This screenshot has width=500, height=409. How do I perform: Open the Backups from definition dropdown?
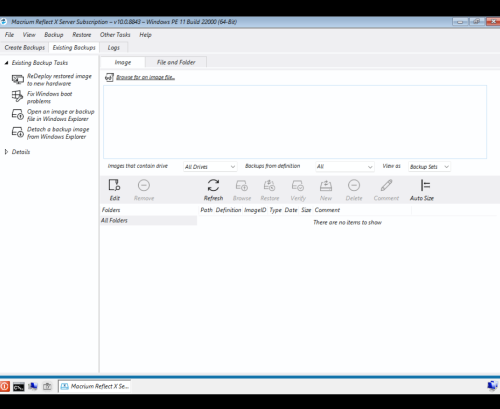click(345, 166)
